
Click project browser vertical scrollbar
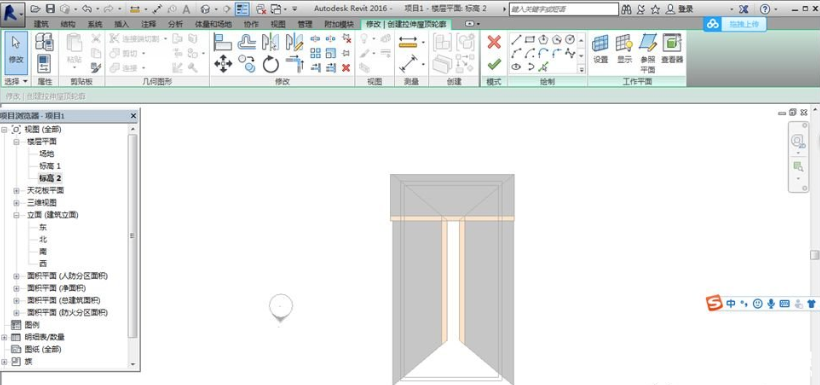[132, 235]
